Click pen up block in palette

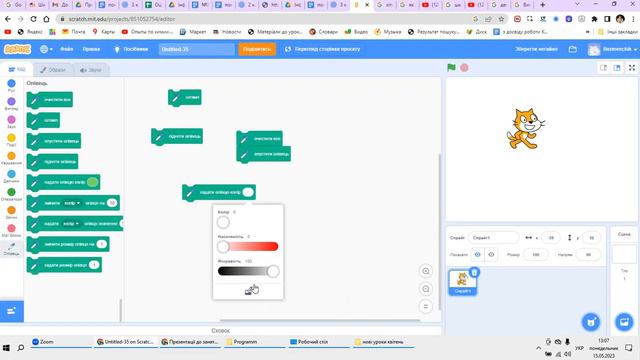click(52, 162)
